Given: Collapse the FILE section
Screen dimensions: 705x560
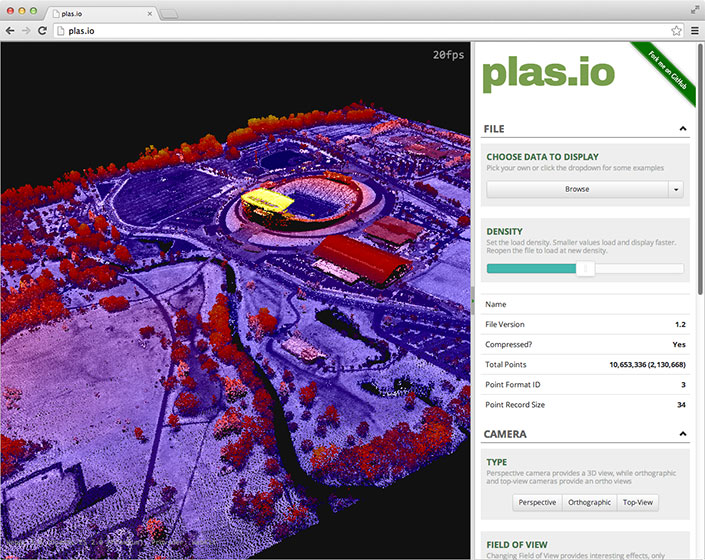Looking at the screenshot, I should [682, 129].
